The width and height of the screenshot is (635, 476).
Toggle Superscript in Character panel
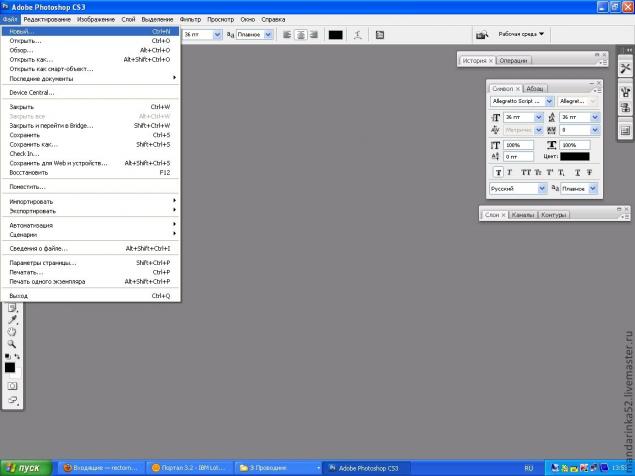click(550, 173)
